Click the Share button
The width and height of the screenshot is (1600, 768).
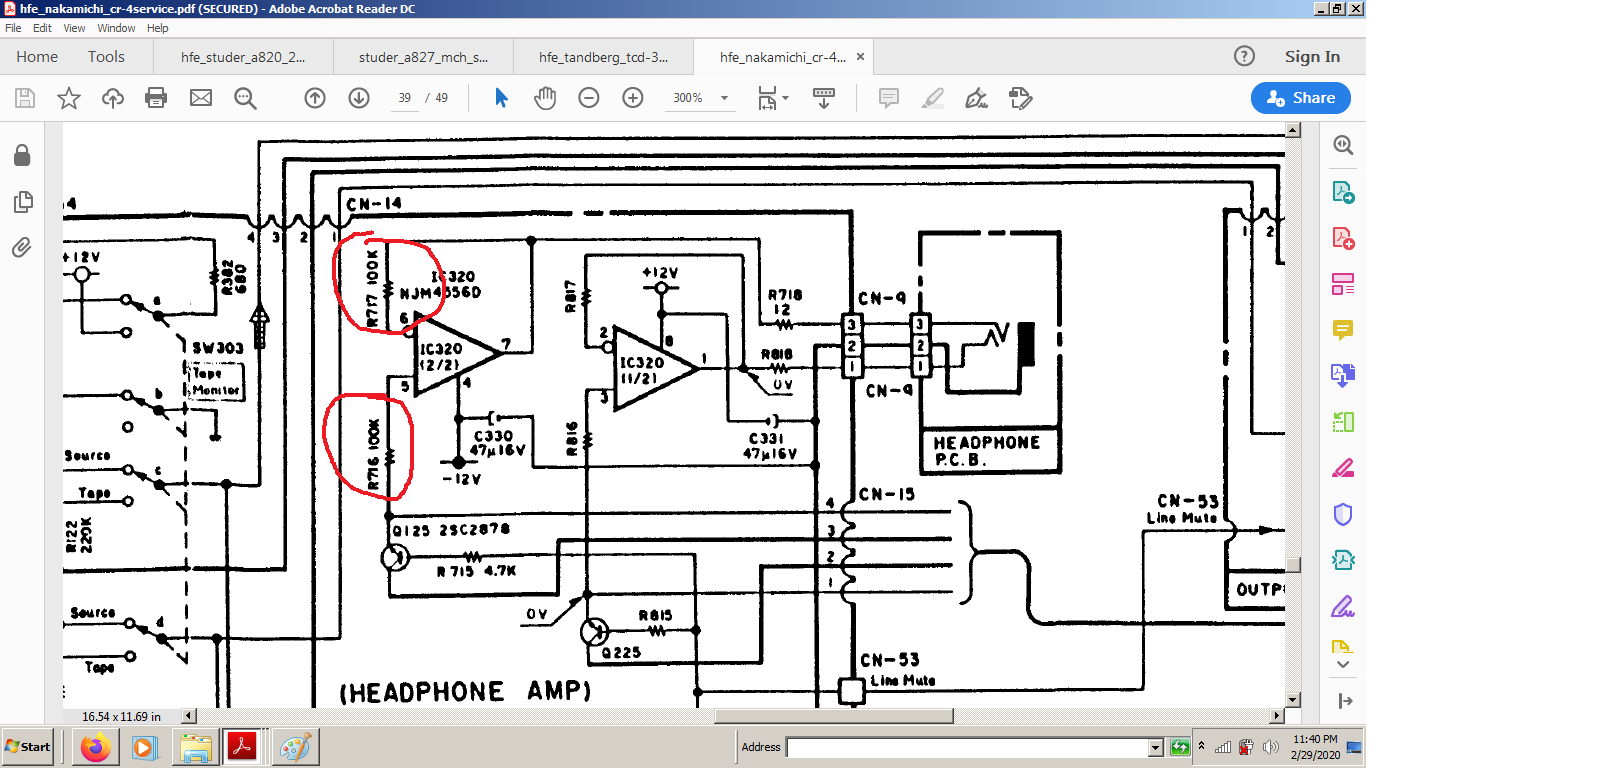point(1301,98)
